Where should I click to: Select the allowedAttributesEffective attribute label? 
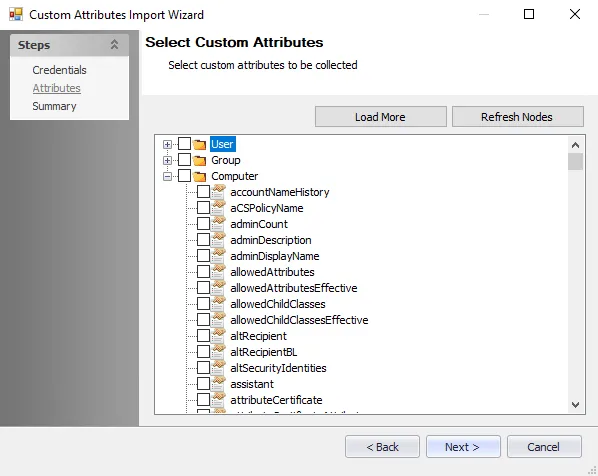(x=294, y=288)
